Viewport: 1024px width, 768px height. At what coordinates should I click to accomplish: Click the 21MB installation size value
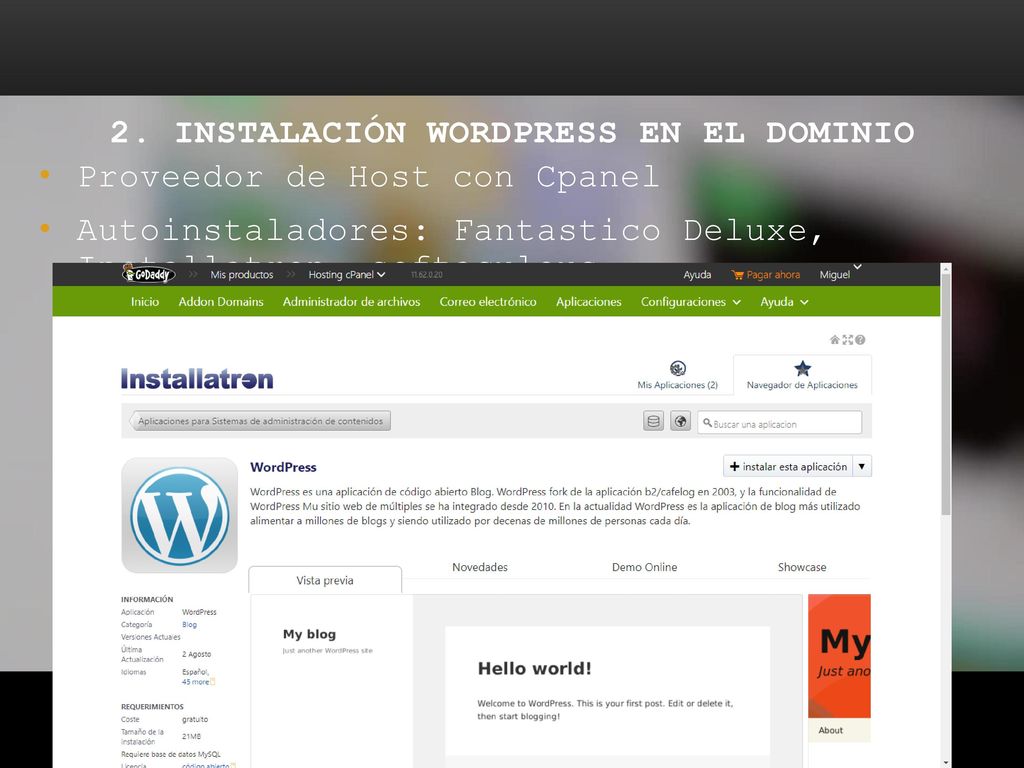click(191, 736)
